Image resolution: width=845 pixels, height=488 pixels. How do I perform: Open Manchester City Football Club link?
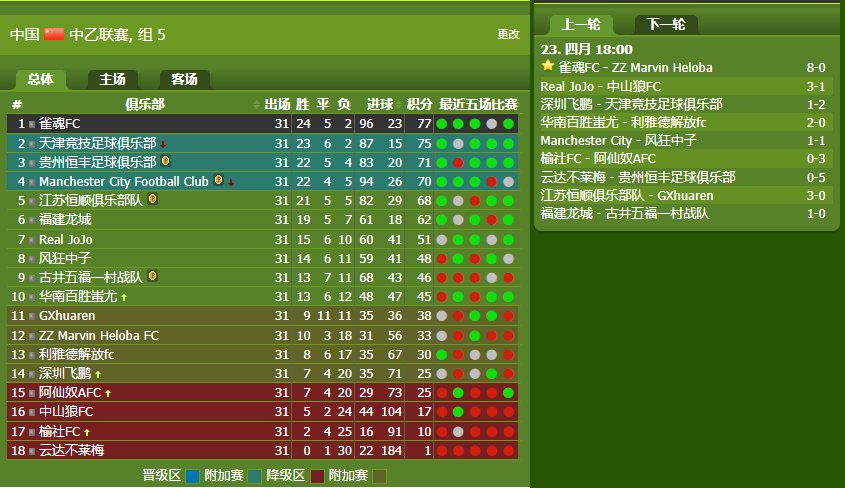[123, 182]
